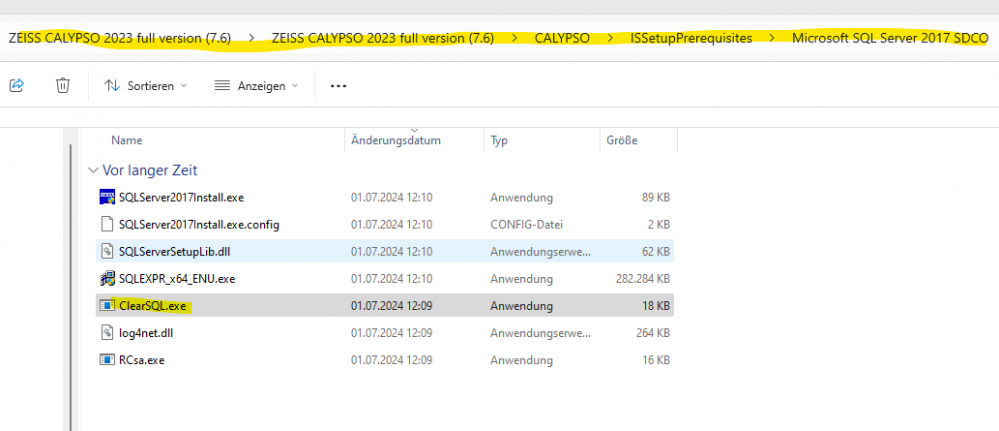Screen dimensions: 999x431
Task: Expand breadcrumb chevron after CALYPSO
Action: coord(610,38)
